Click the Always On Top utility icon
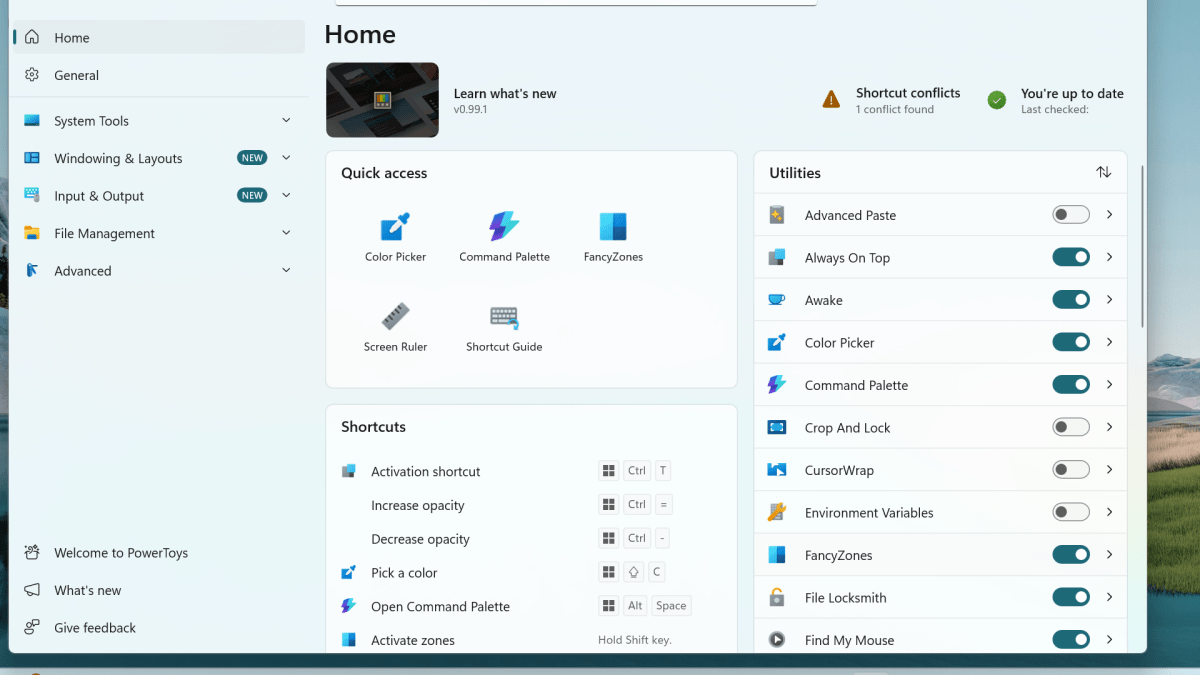This screenshot has height=675, width=1200. tap(777, 258)
